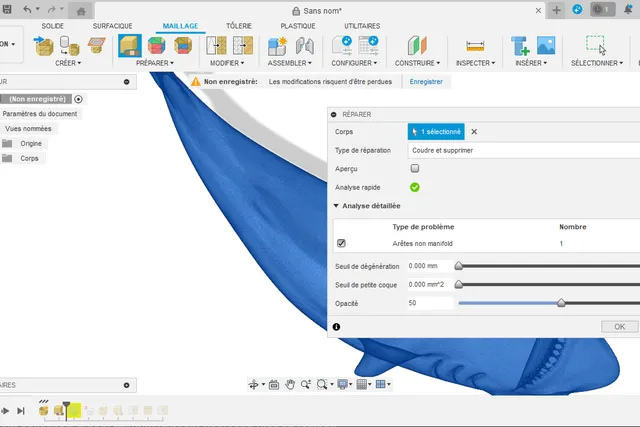Click the 1 sélectionné body selector
Image resolution: width=640 pixels, height=427 pixels.
[x=436, y=131]
